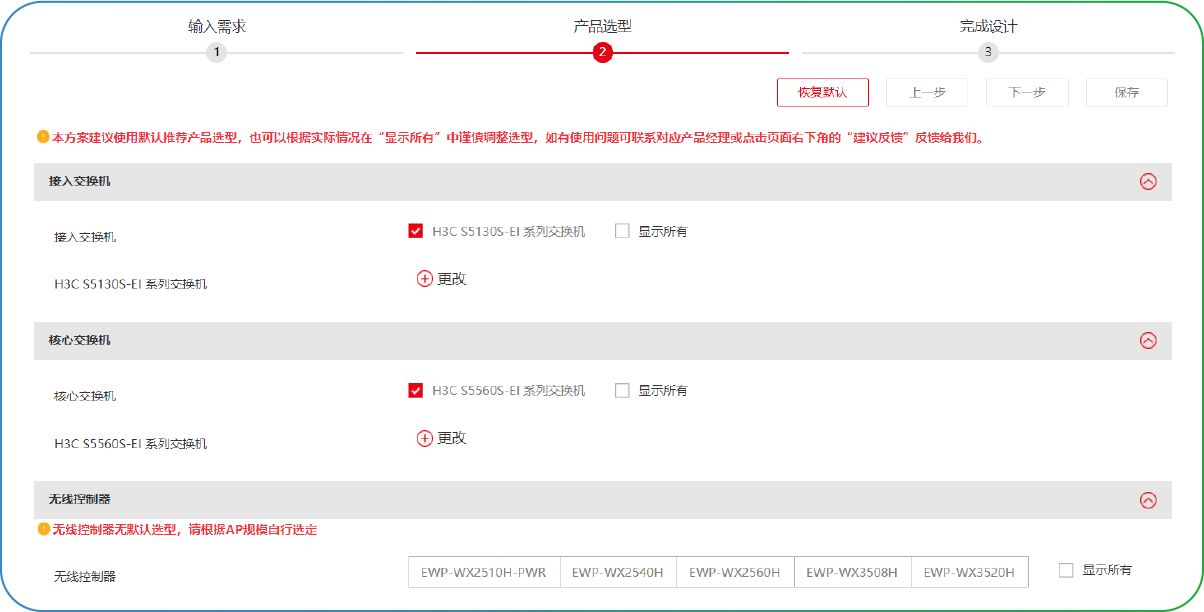Click the 保存 button
Screen dimensions: 1204x612
(x=1127, y=92)
